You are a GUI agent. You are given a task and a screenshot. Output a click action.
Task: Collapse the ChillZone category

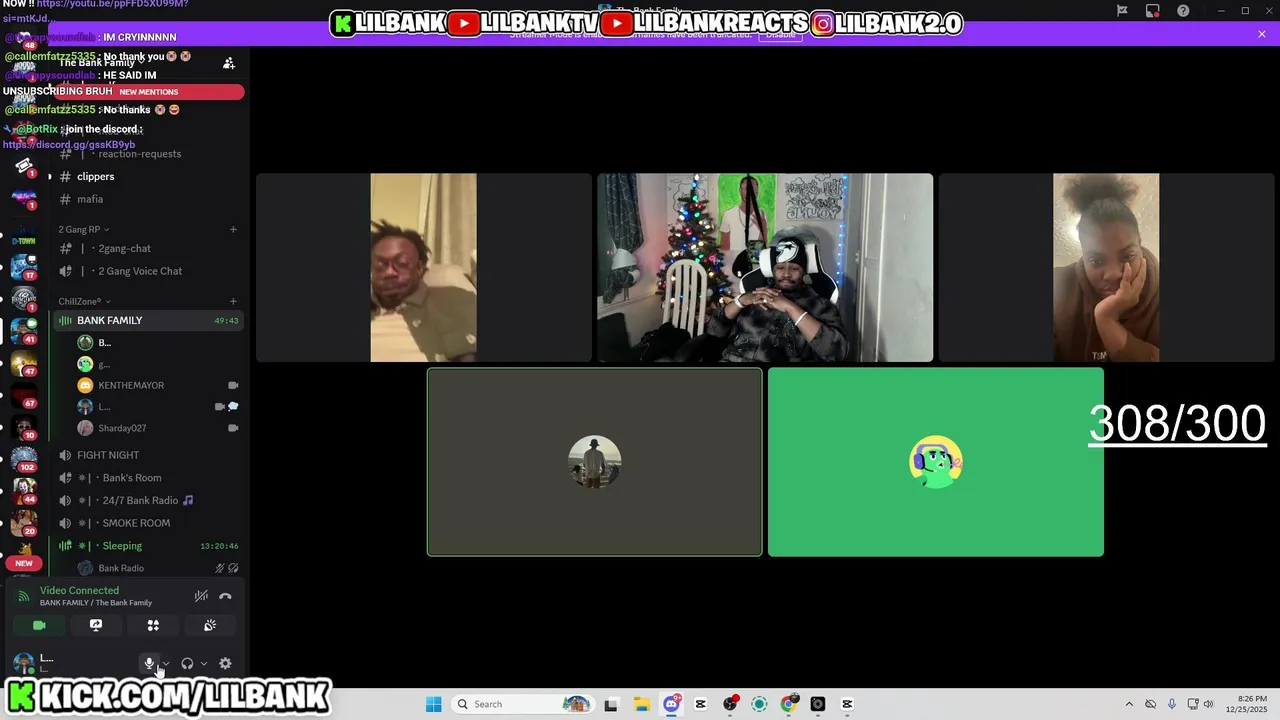click(x=84, y=301)
